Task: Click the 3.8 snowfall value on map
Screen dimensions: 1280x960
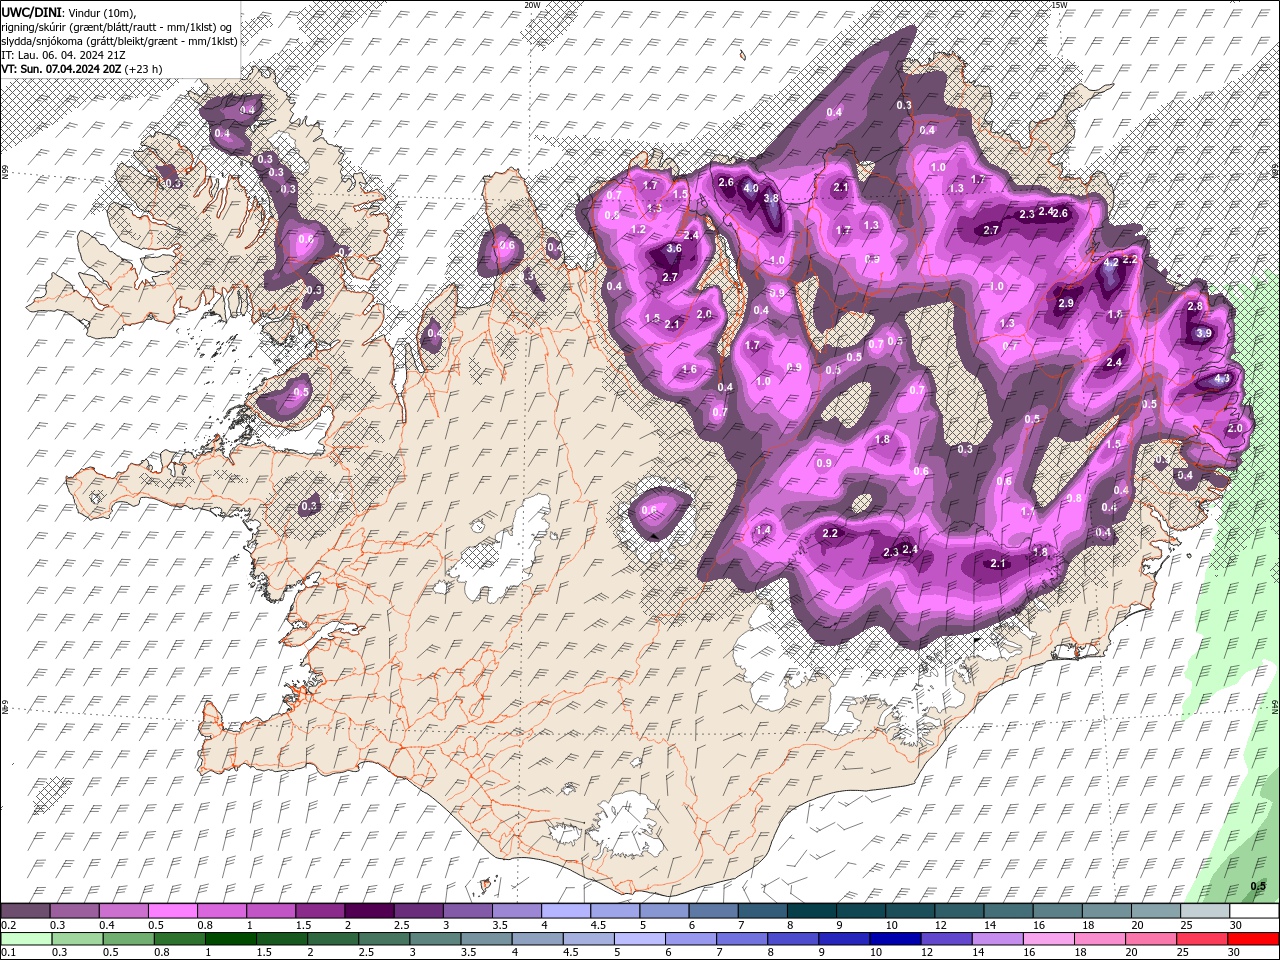Action: (x=771, y=199)
